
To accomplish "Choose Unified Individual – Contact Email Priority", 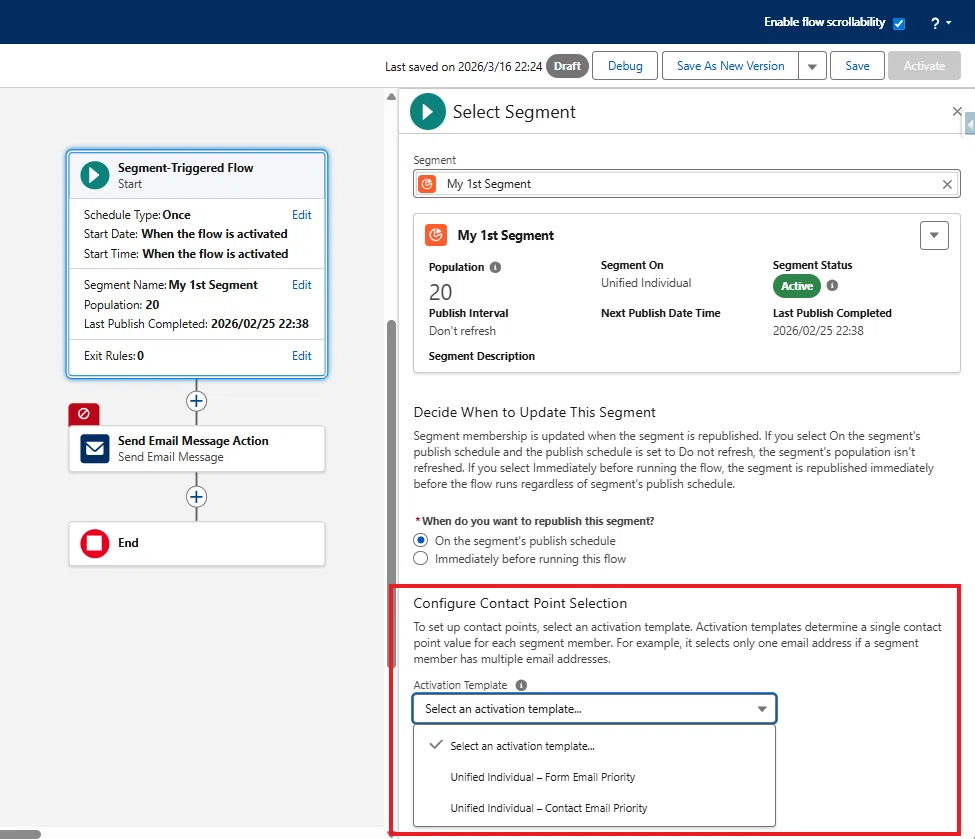I will [594, 808].
